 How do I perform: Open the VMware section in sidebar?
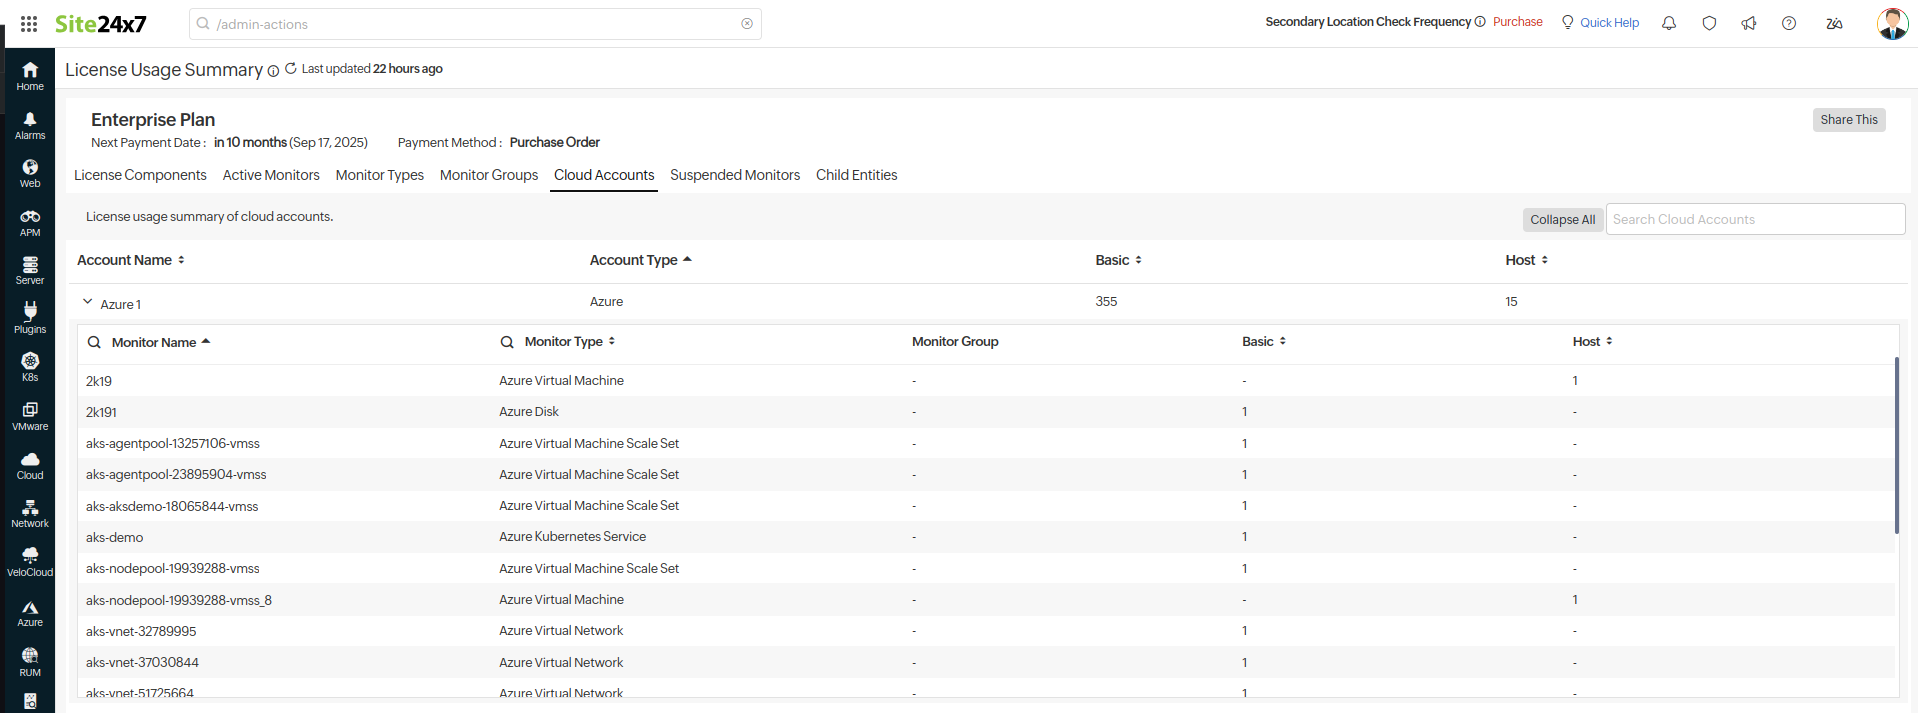pyautogui.click(x=30, y=415)
